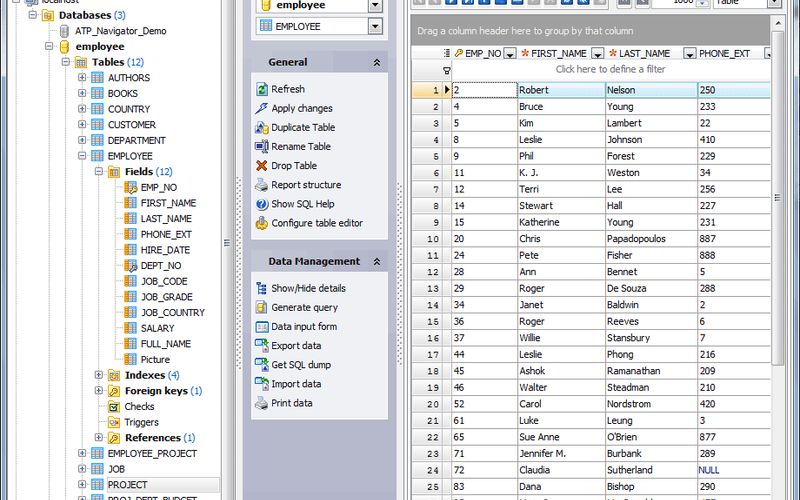The image size is (800, 500).
Task: Select the NULL phone cell for Claudia
Action: tap(734, 470)
